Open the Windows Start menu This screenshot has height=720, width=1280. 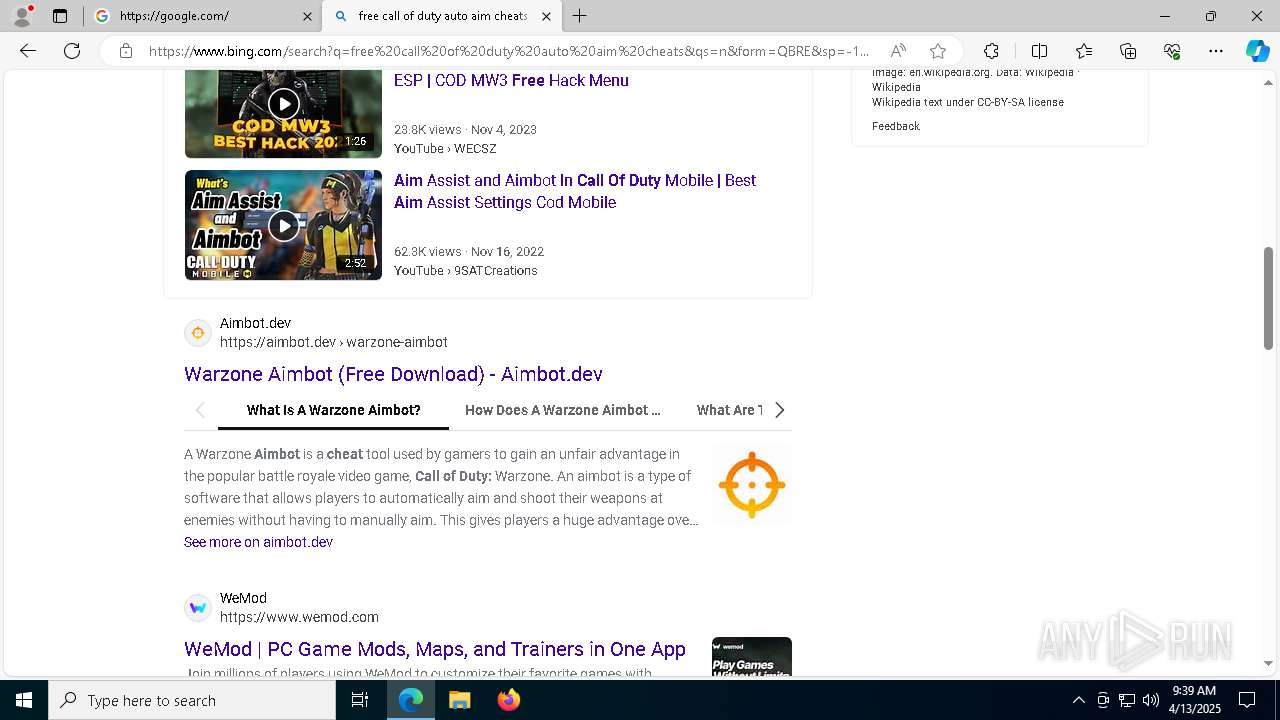[24, 700]
